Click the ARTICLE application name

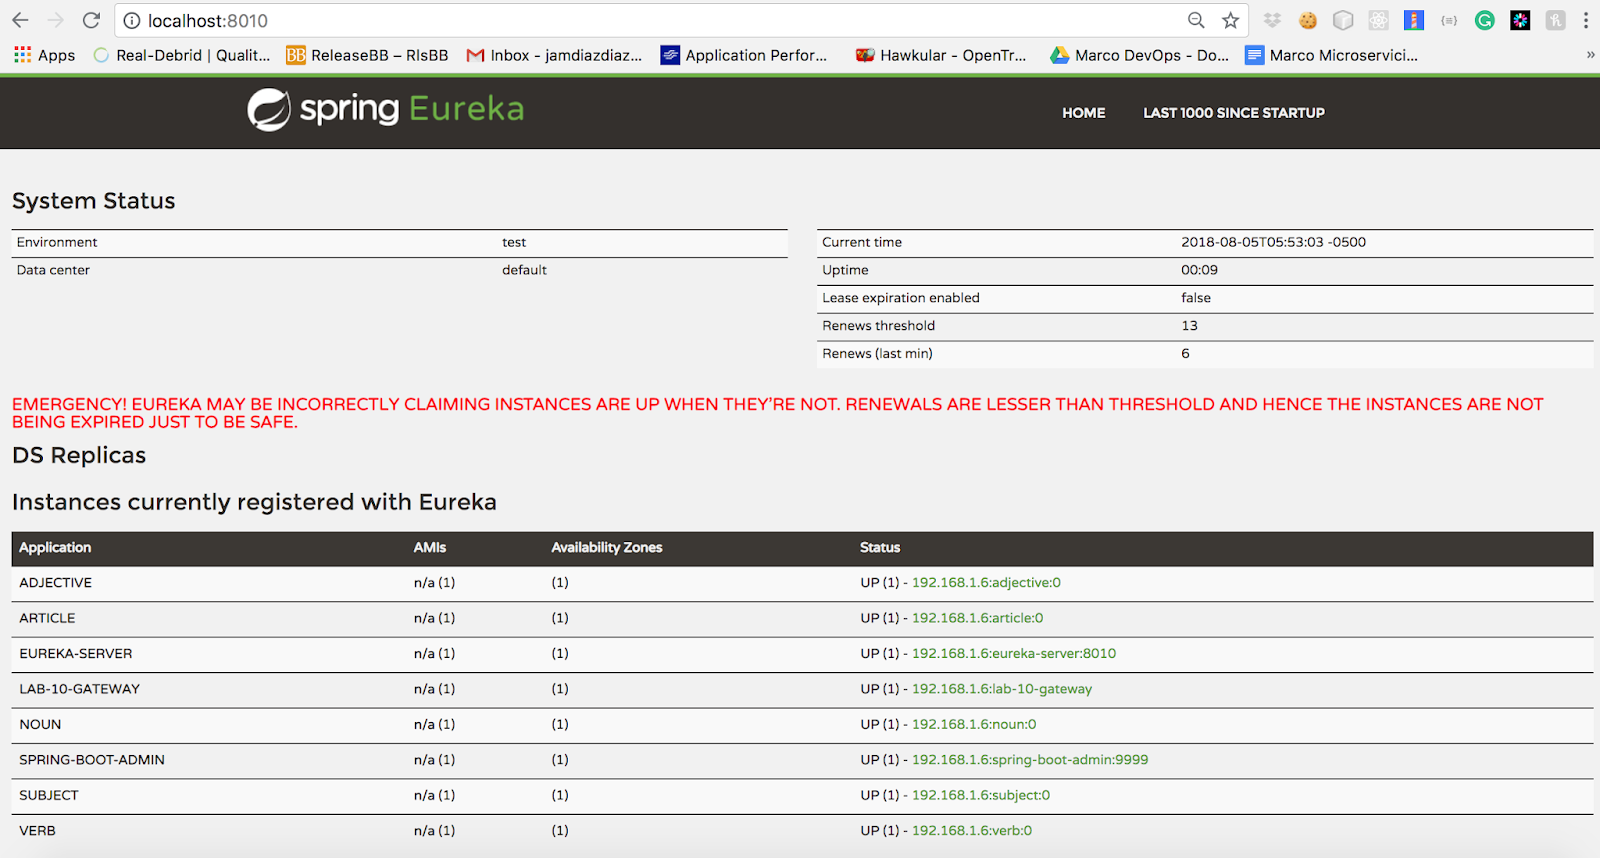[47, 618]
